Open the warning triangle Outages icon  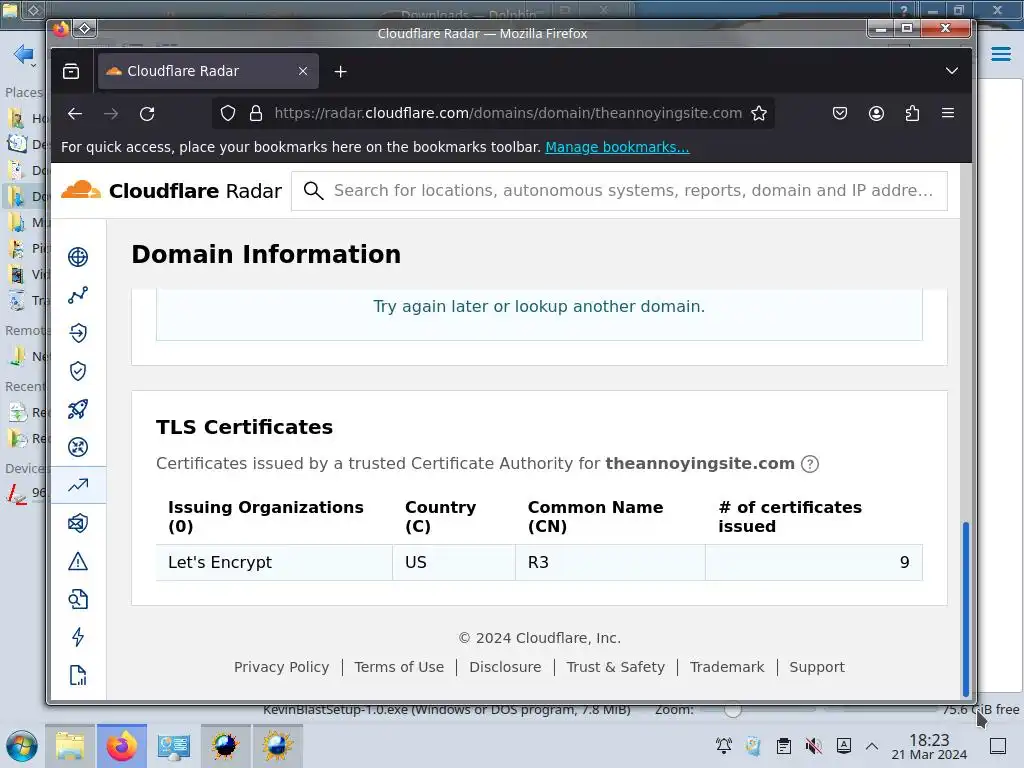78,561
